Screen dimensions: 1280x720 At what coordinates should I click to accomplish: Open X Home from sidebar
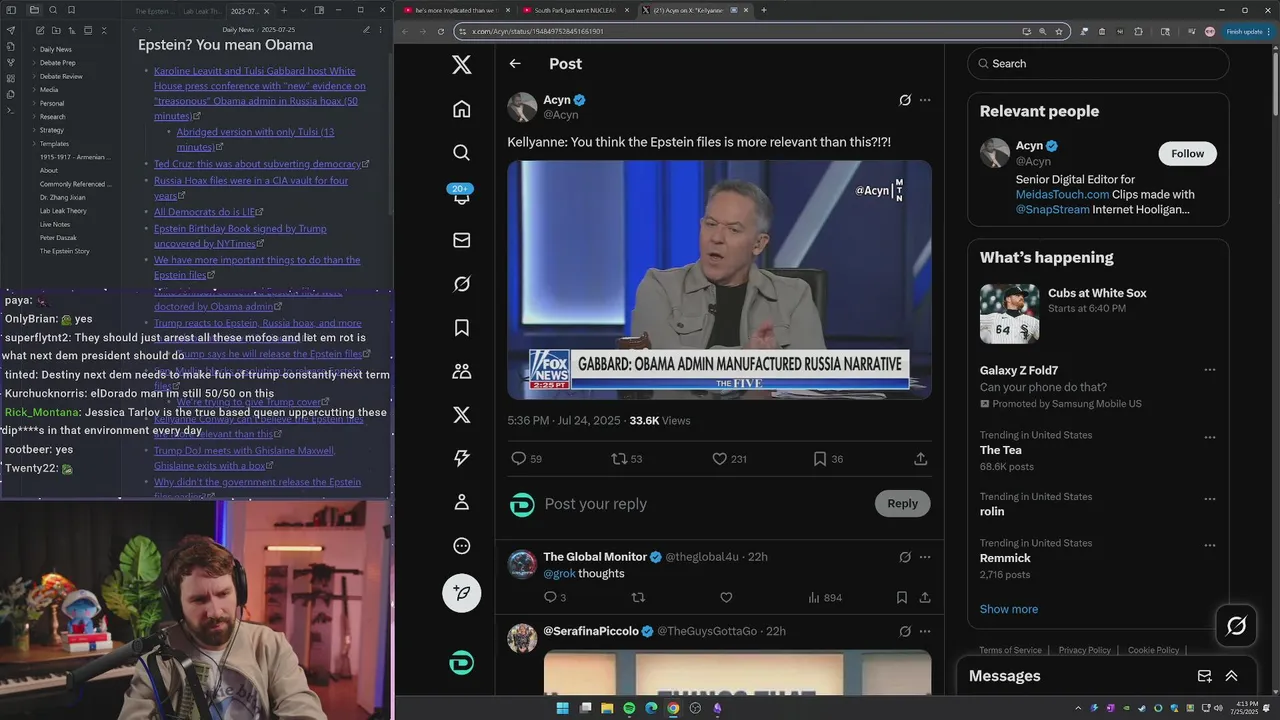click(461, 108)
